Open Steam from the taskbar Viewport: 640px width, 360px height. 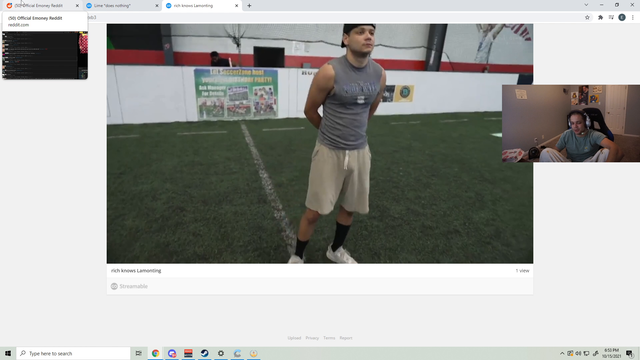(204, 353)
